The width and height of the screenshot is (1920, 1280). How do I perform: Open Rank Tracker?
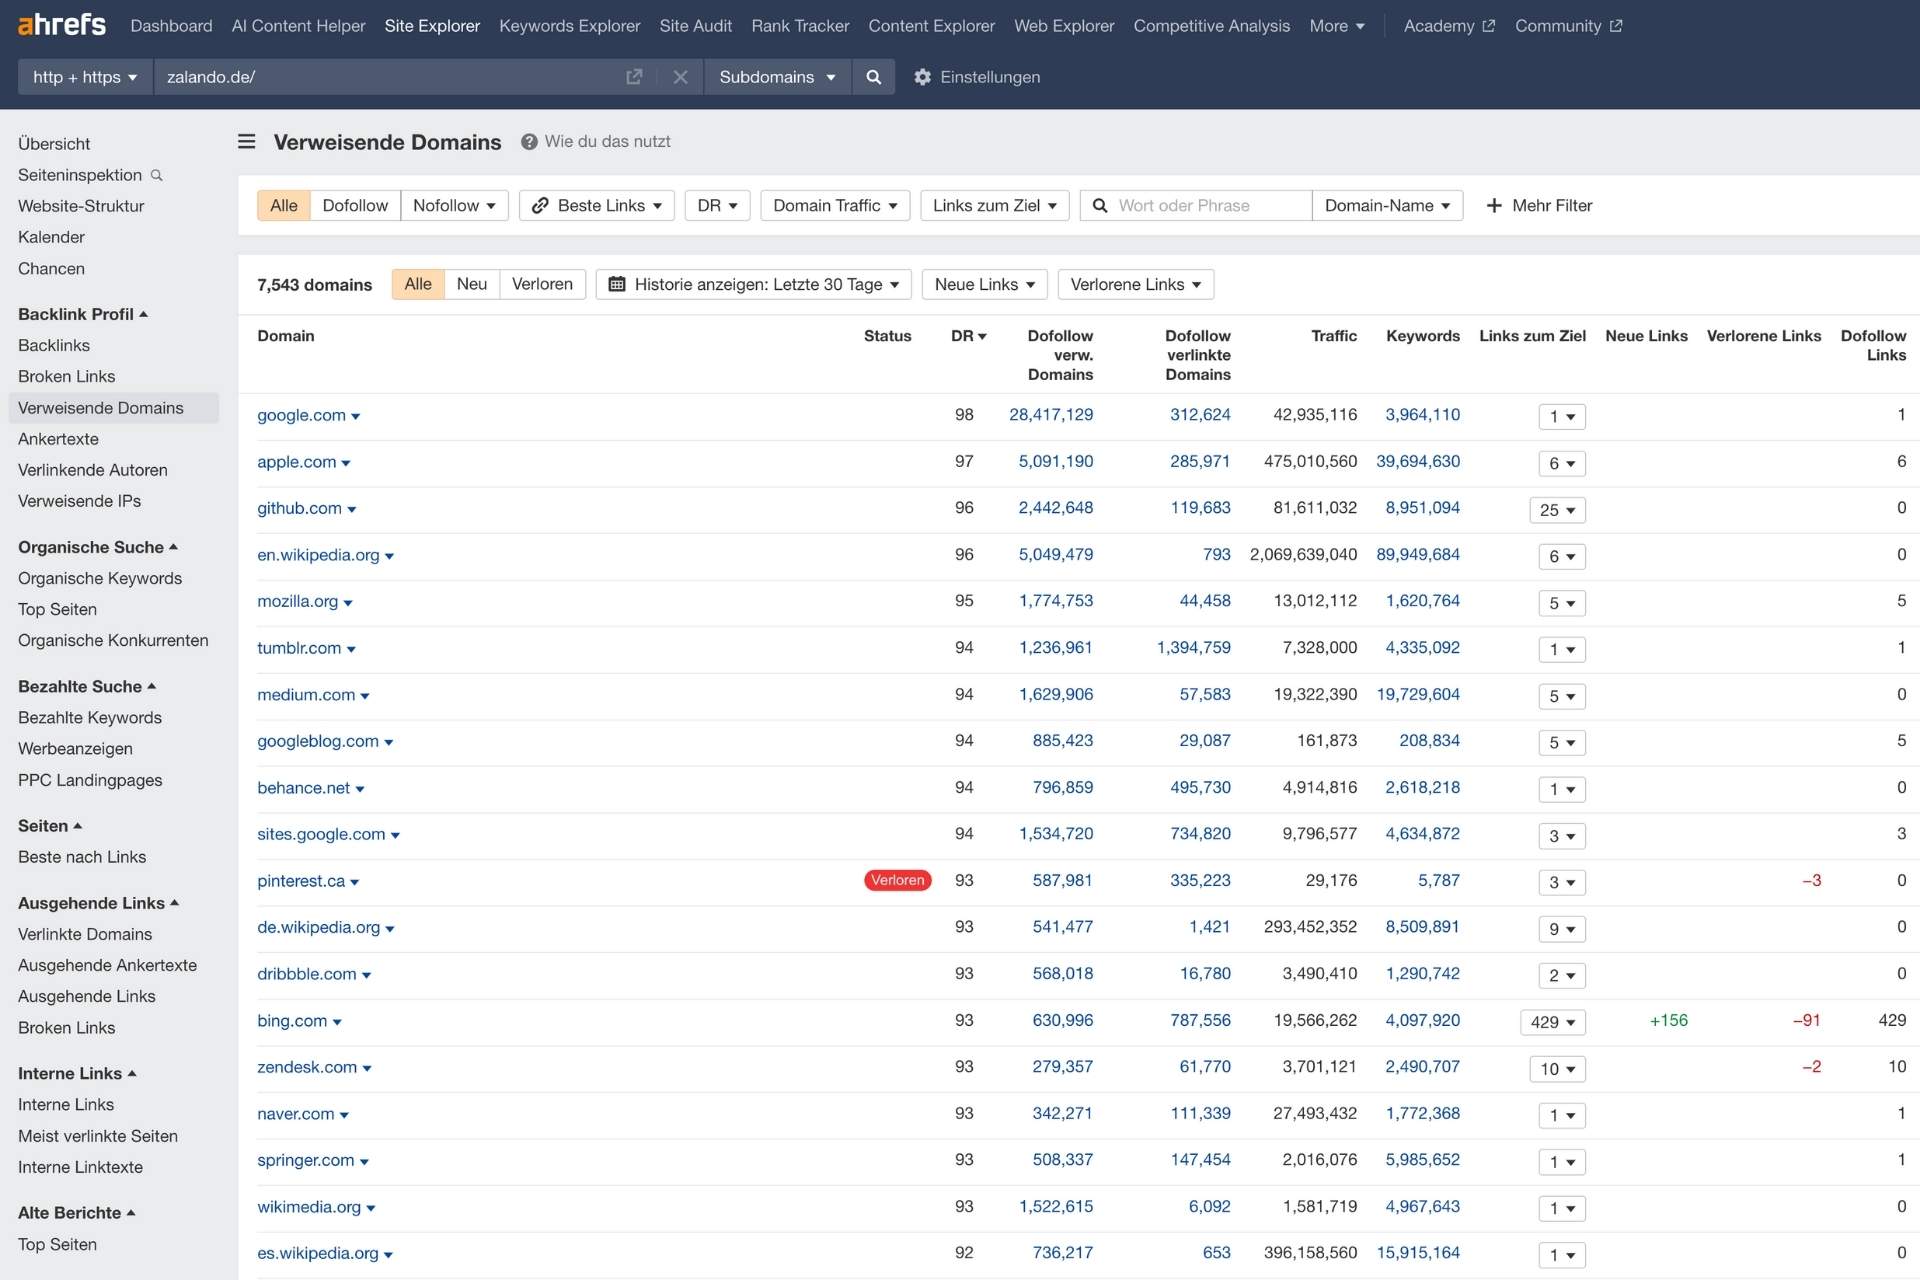pos(800,26)
